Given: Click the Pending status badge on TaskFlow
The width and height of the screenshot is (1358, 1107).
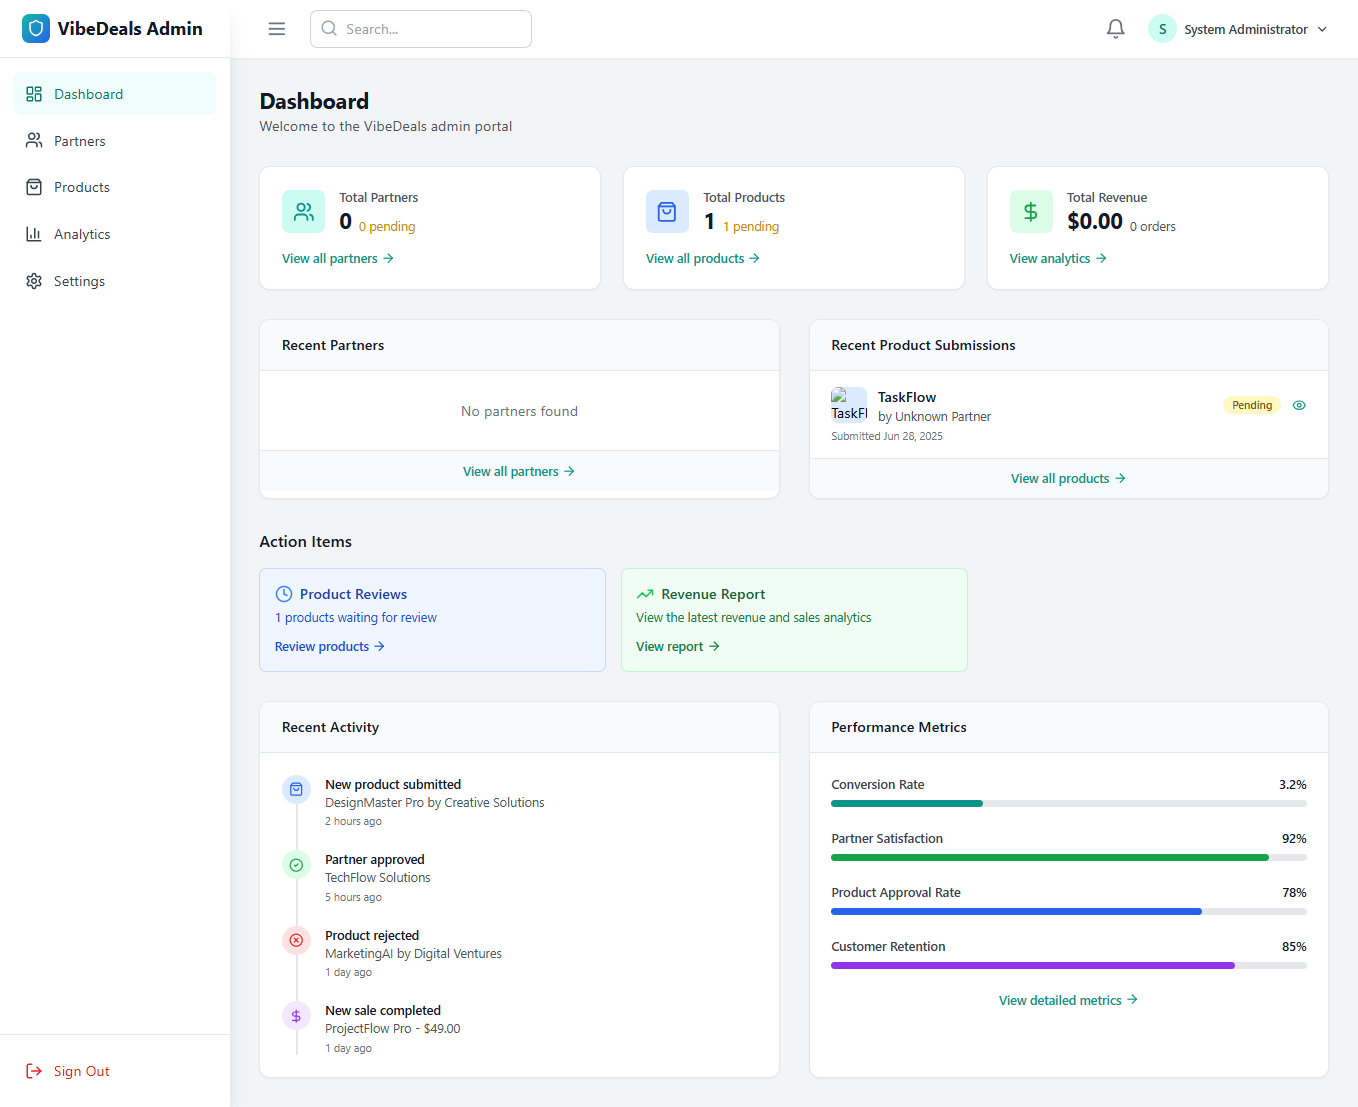Looking at the screenshot, I should click(x=1252, y=405).
